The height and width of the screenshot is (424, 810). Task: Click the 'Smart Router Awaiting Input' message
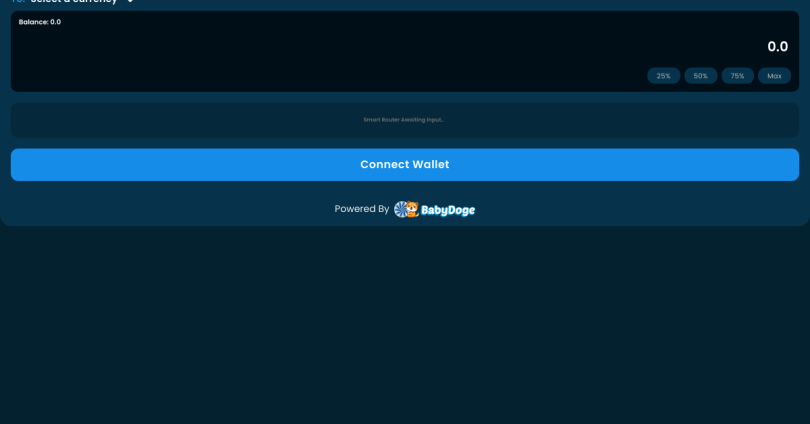(404, 120)
